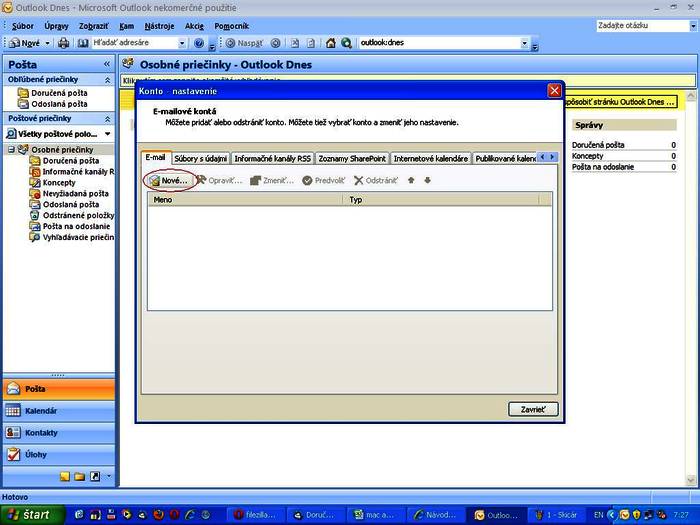The height and width of the screenshot is (525, 700).
Task: Collapse the Pošta navigation pane chevron
Action: point(107,64)
